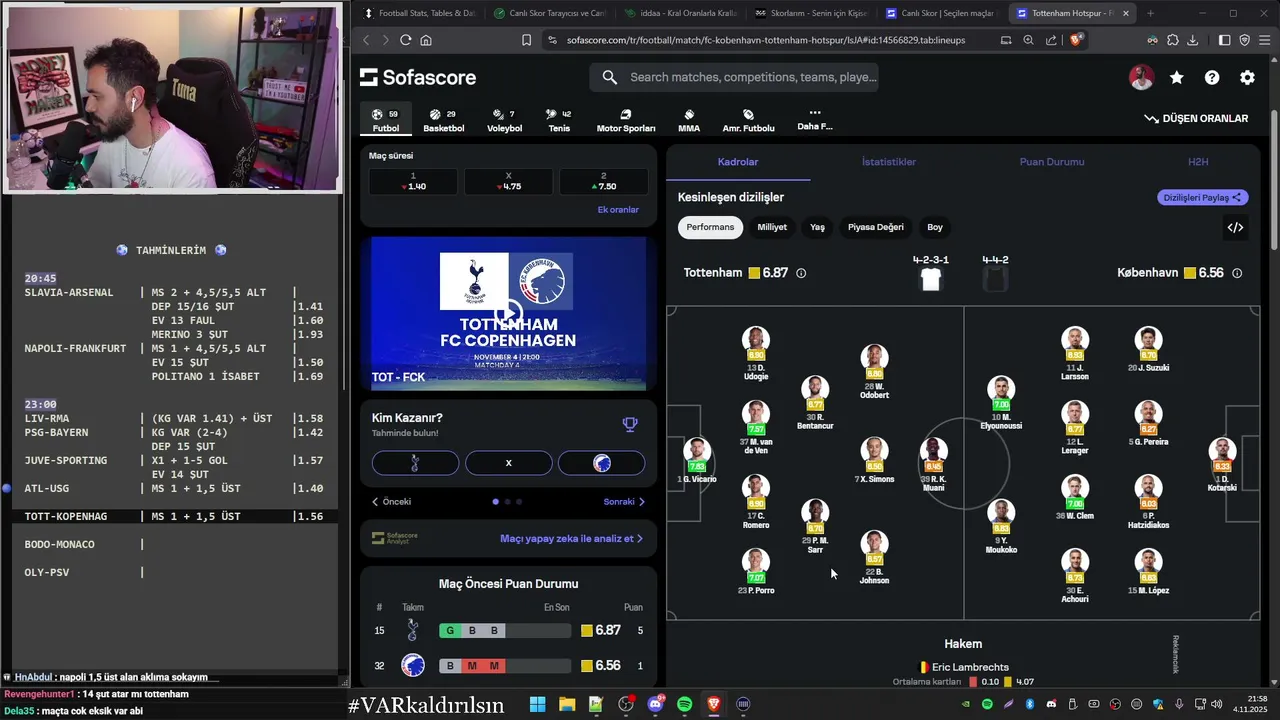Viewport: 1280px width, 720px height.
Task: Click the Dizilişleri Paylaş button
Action: pos(1203,198)
